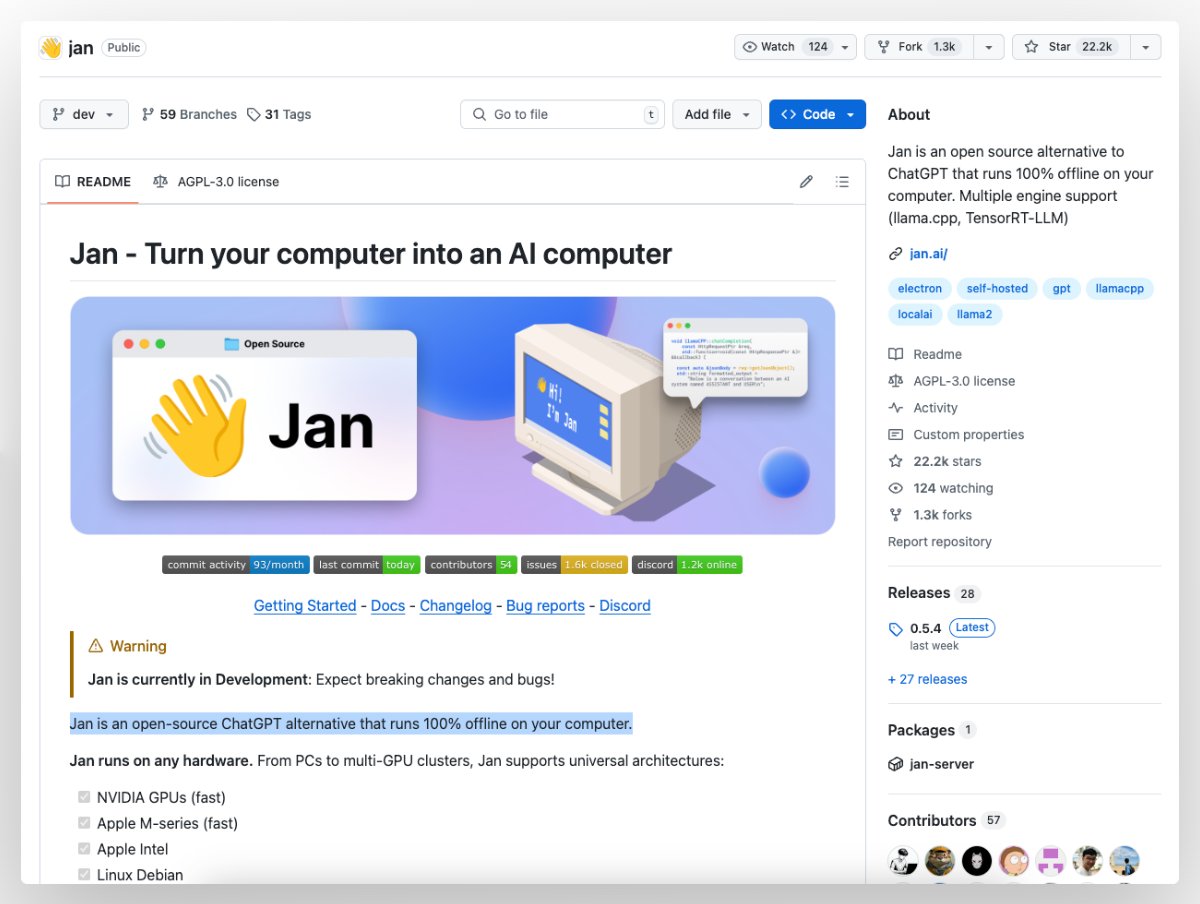Open the Discord link in README
The height and width of the screenshot is (904, 1200).
625,606
